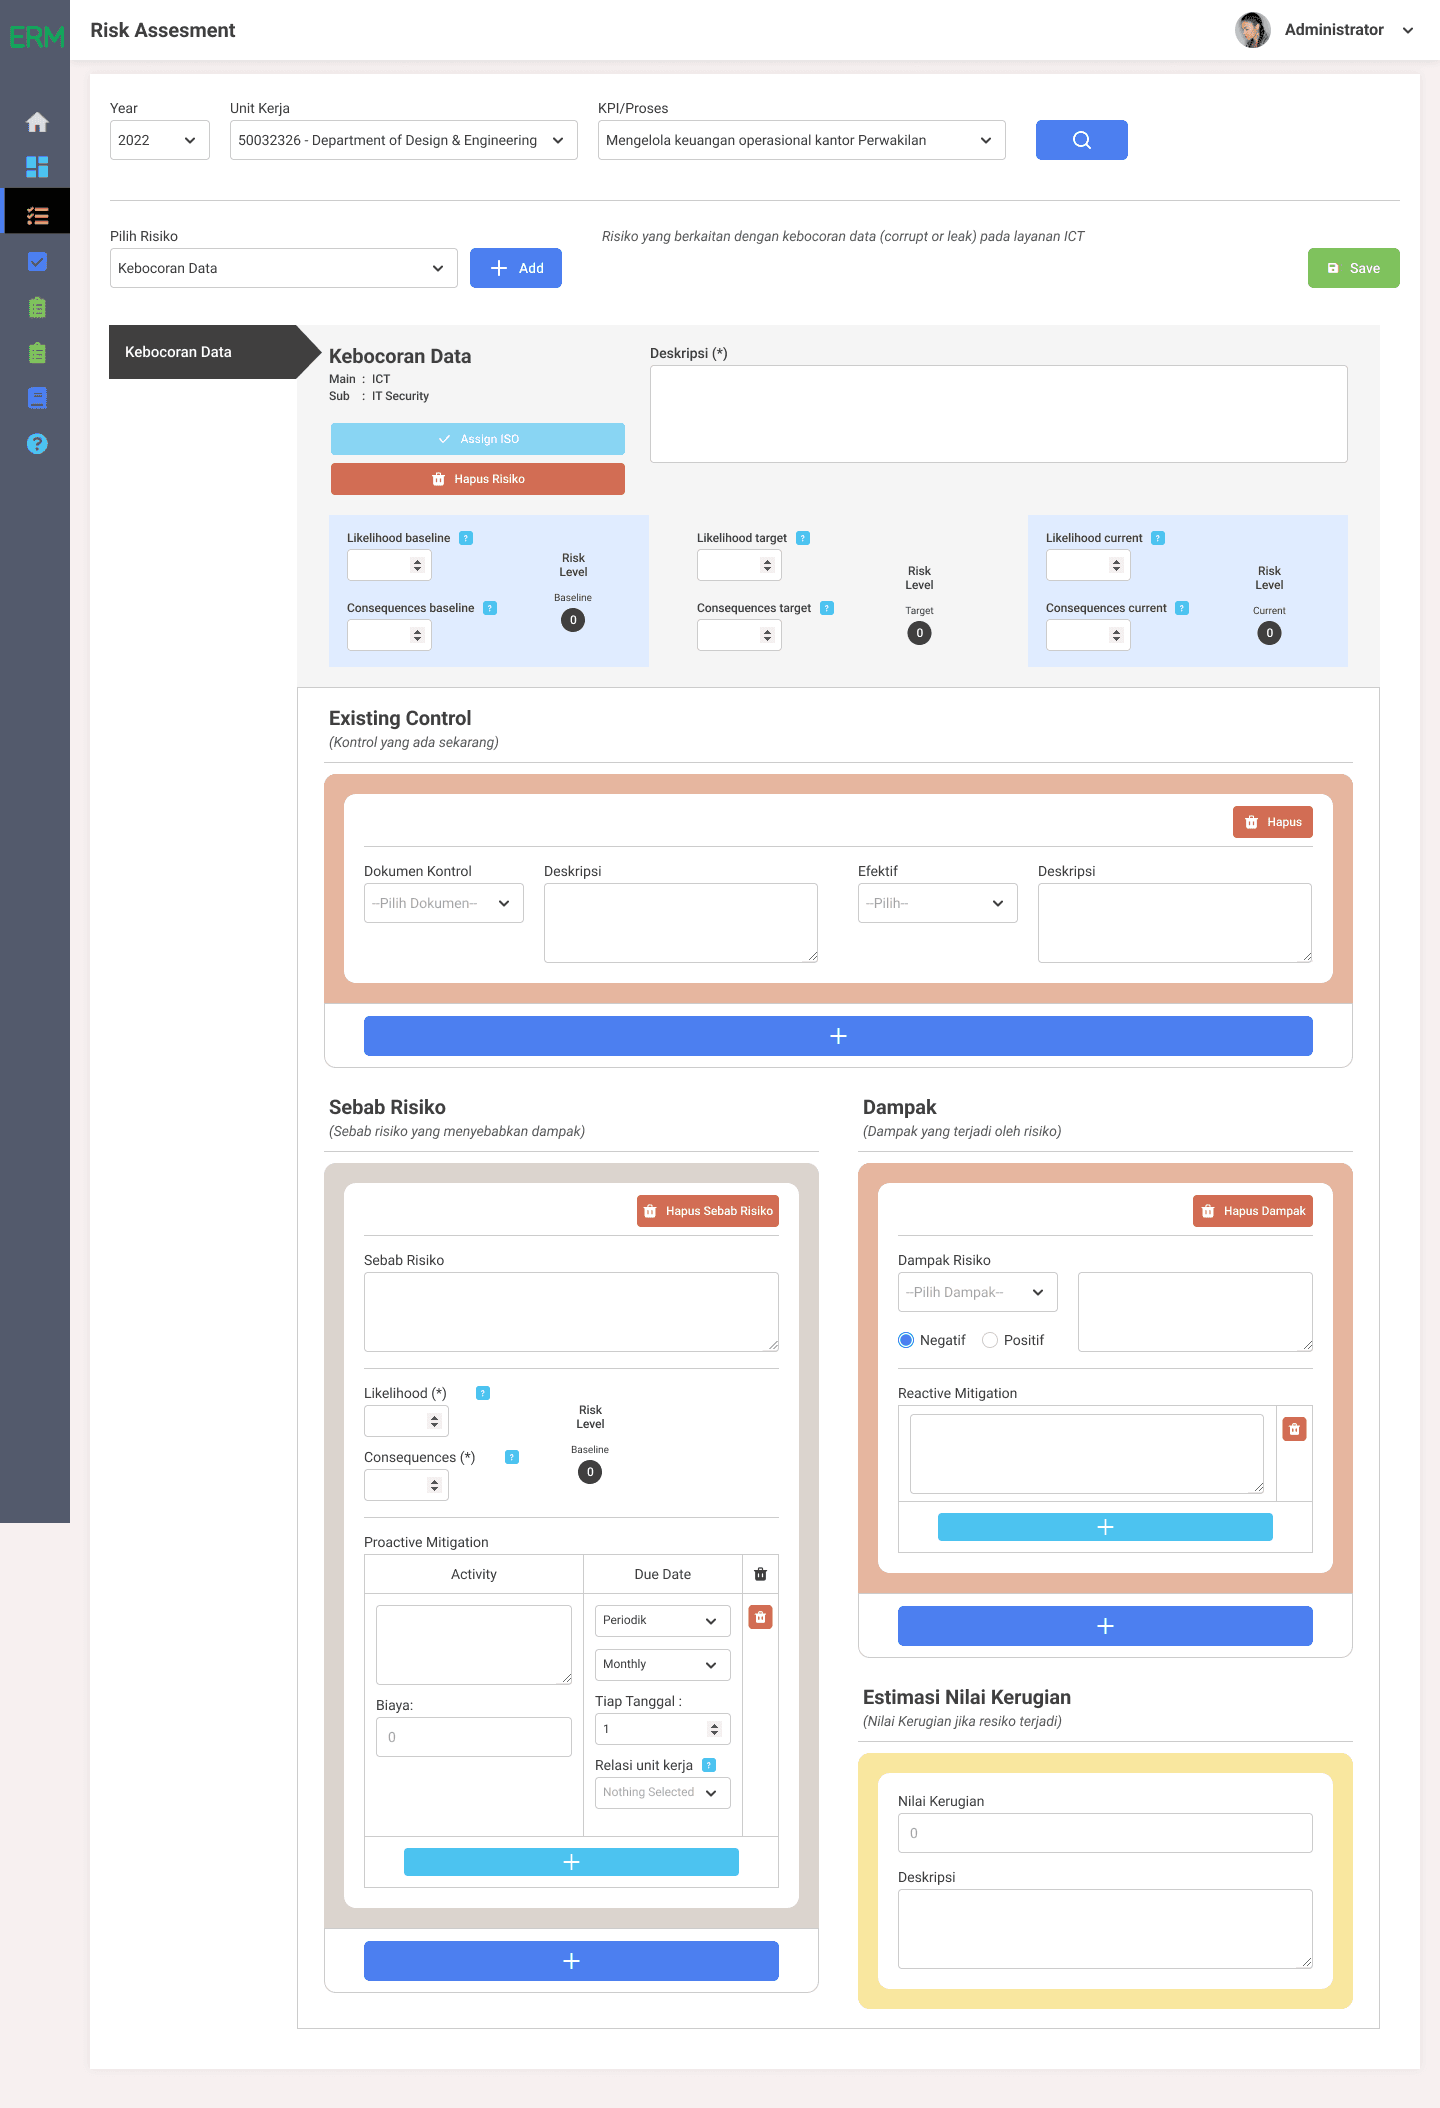Click the Consequences target help icon
Viewport: 1440px width, 2108px height.
827,608
